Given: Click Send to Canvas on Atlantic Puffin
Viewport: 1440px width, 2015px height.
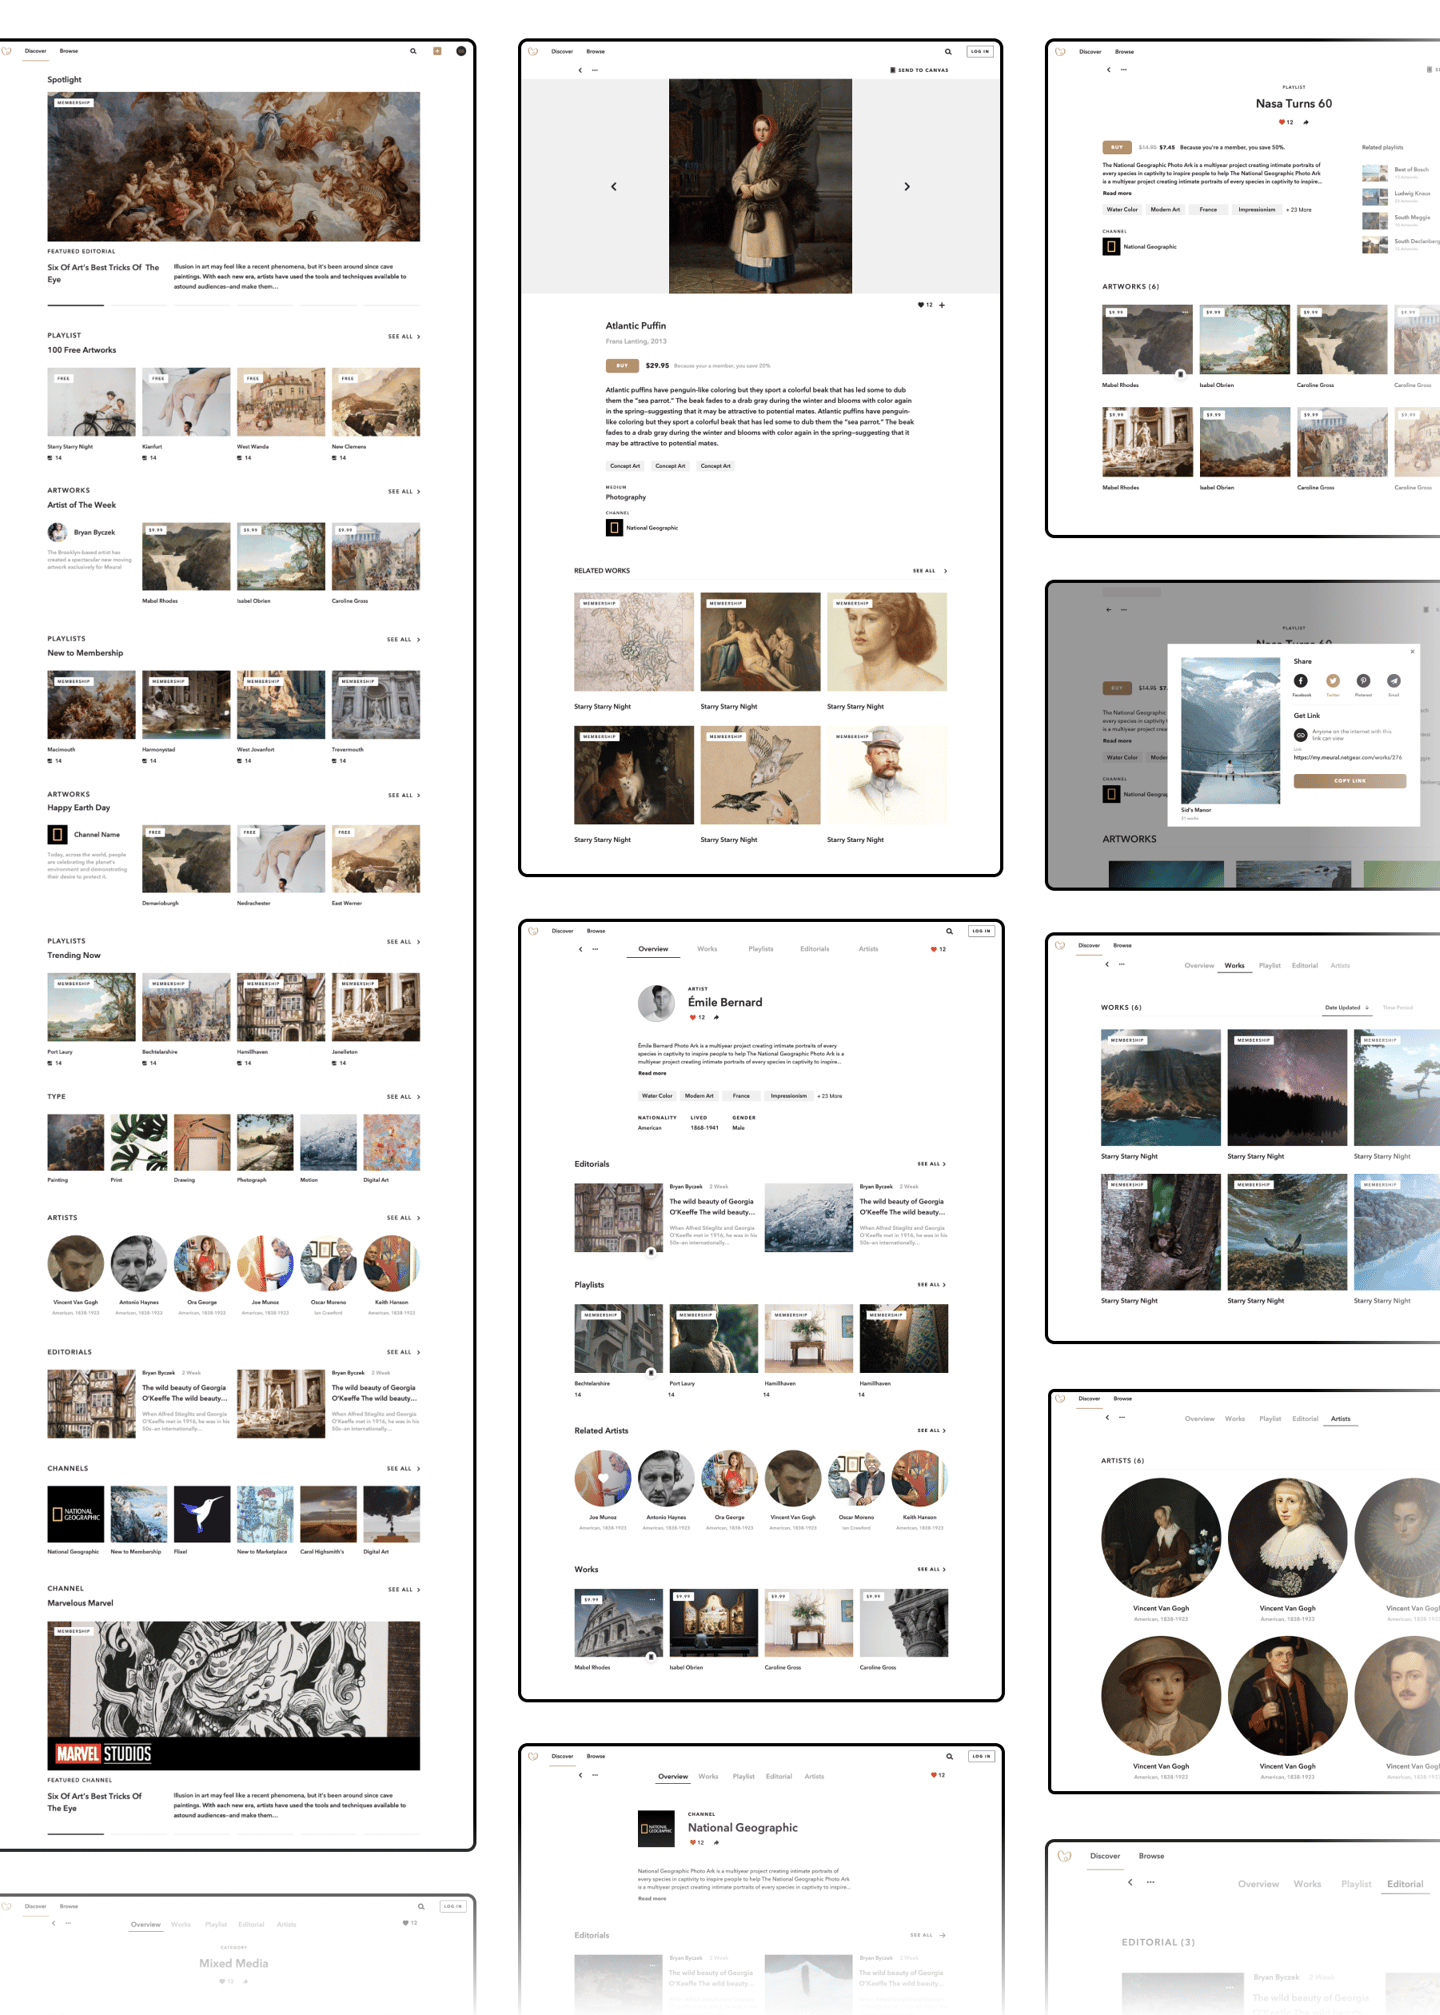Looking at the screenshot, I should pyautogui.click(x=919, y=70).
